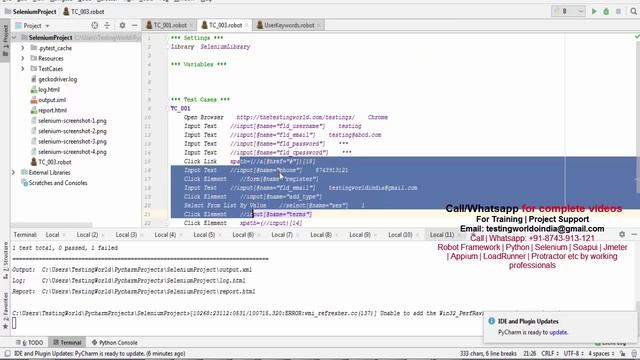Expand the TestCases folder
The width and height of the screenshot is (640, 360).
(x=23, y=69)
